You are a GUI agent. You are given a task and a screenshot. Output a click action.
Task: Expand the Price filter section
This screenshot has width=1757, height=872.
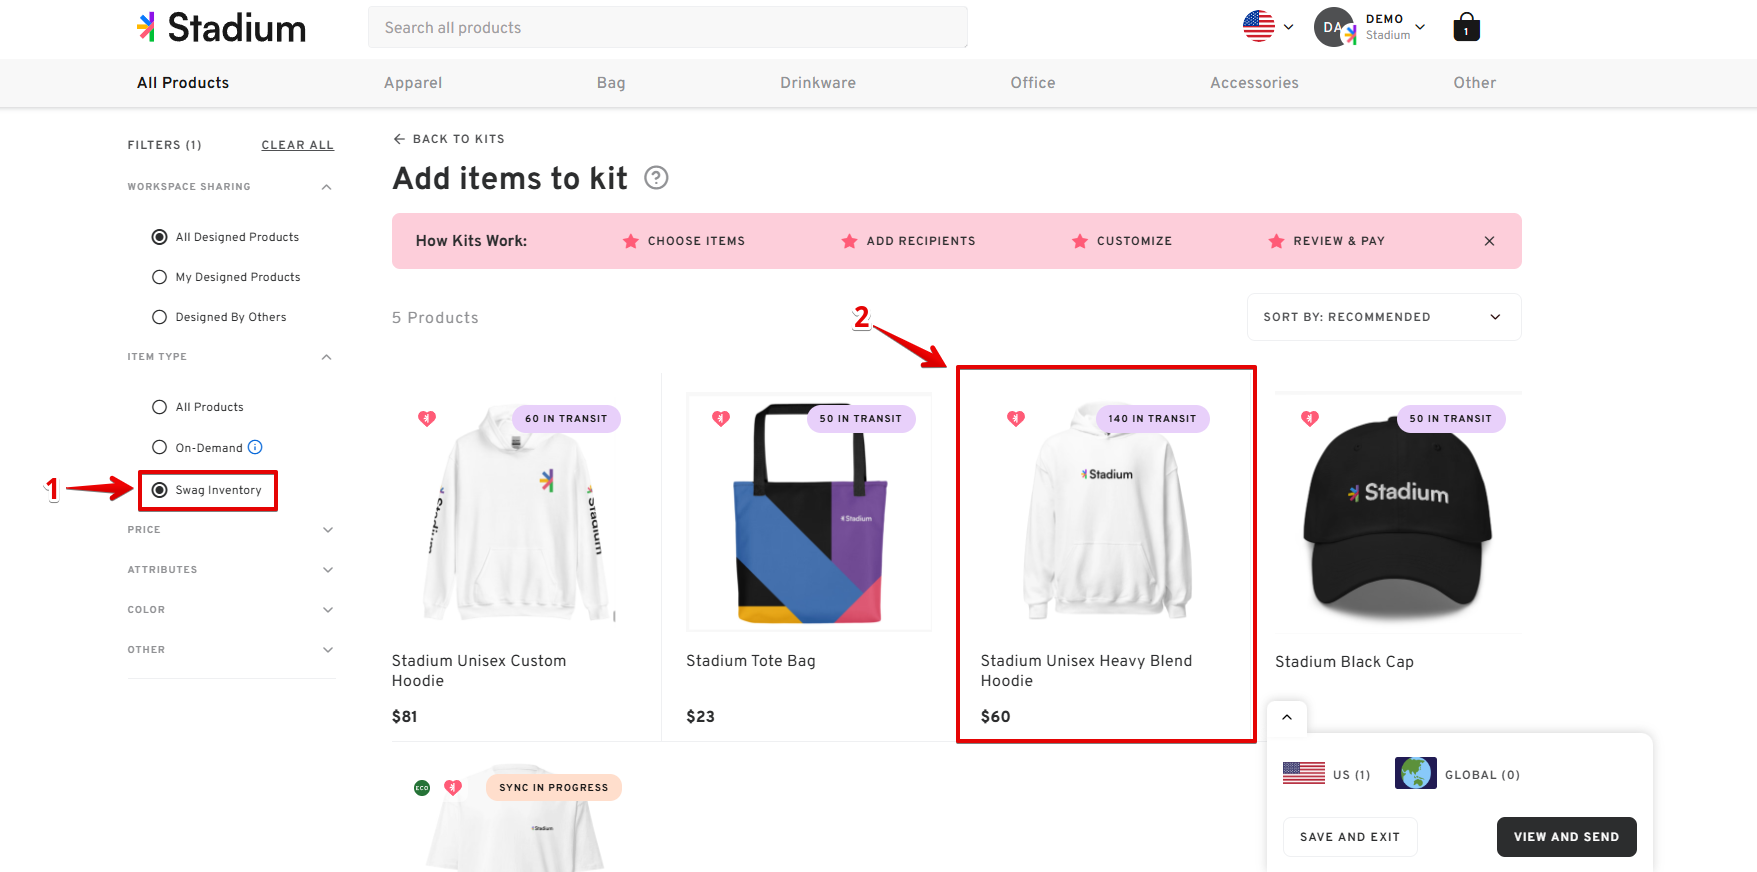click(230, 530)
